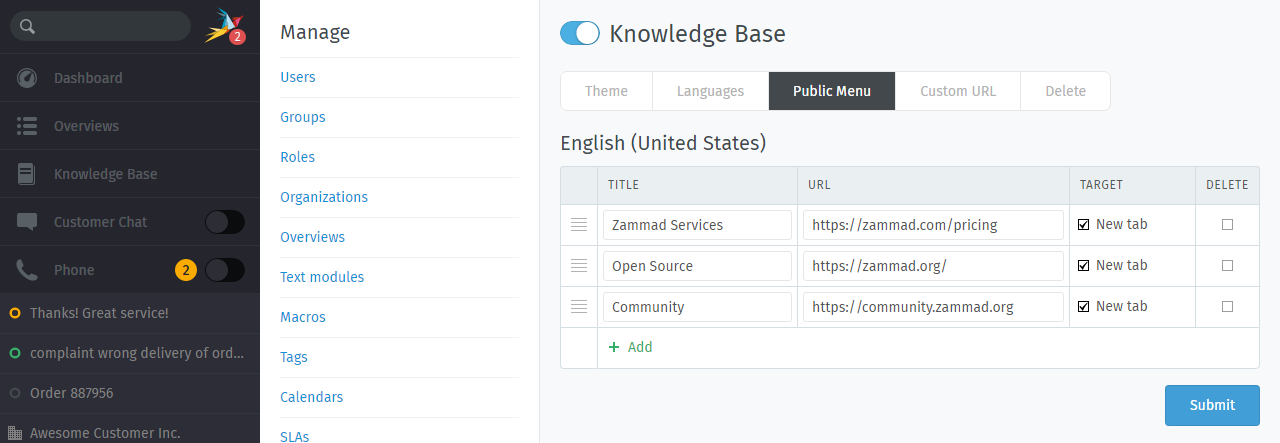This screenshot has height=443, width=1280.
Task: Open Organizations management link
Action: [324, 197]
